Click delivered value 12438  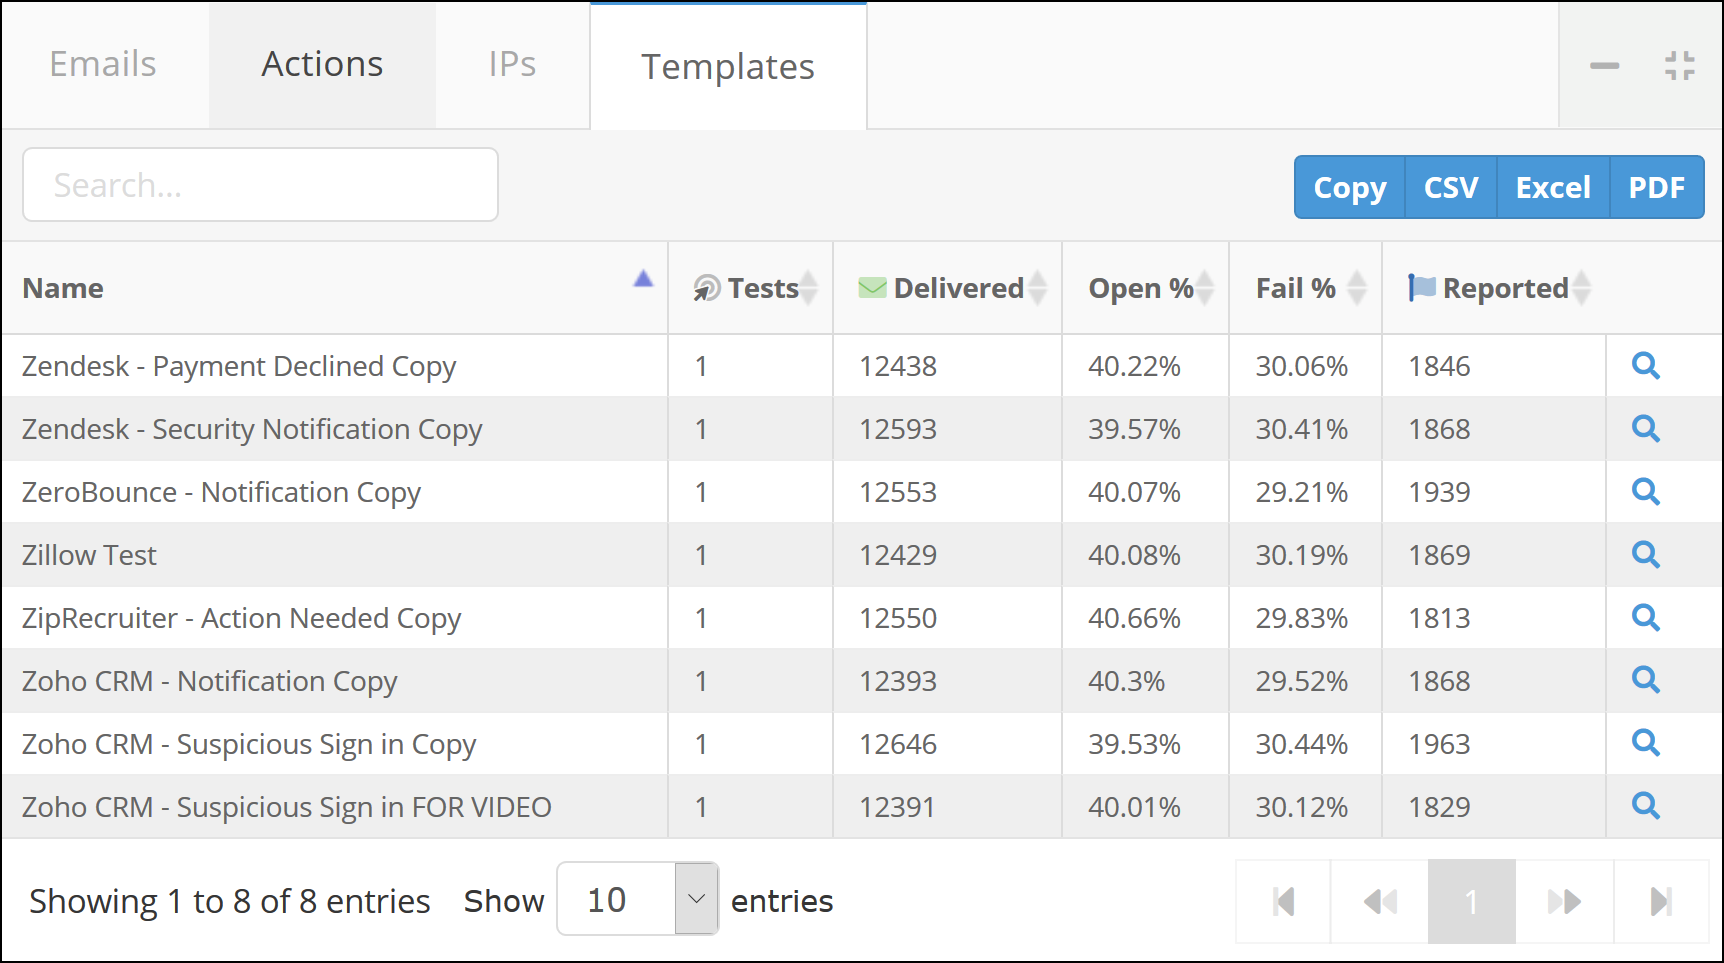click(898, 366)
